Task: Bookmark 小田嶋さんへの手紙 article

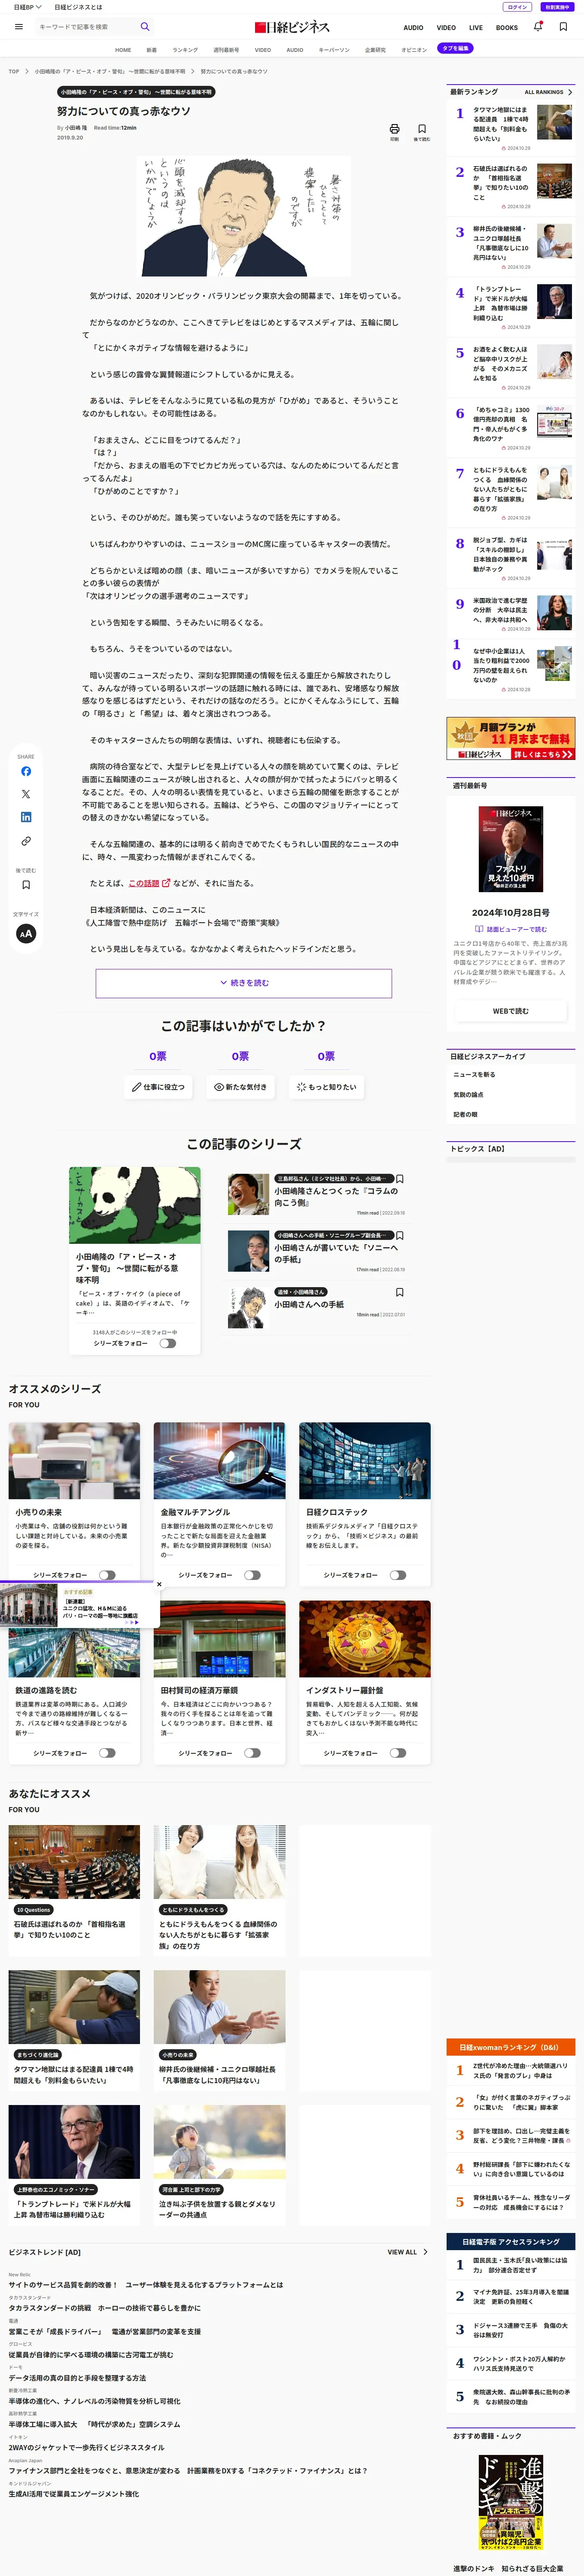Action: click(x=400, y=1292)
